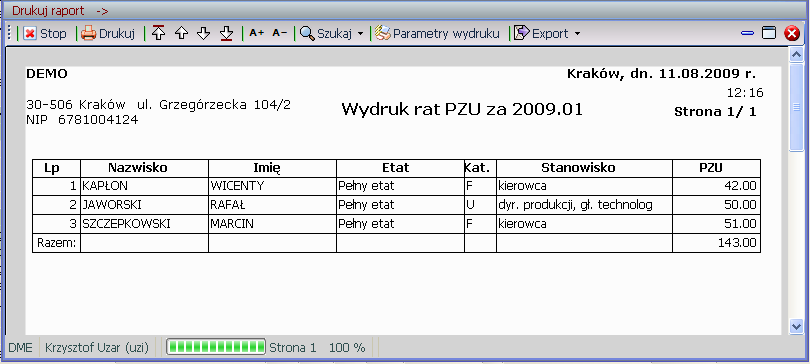The width and height of the screenshot is (810, 364).
Task: Decrease font size with A- icon
Action: 279,33
